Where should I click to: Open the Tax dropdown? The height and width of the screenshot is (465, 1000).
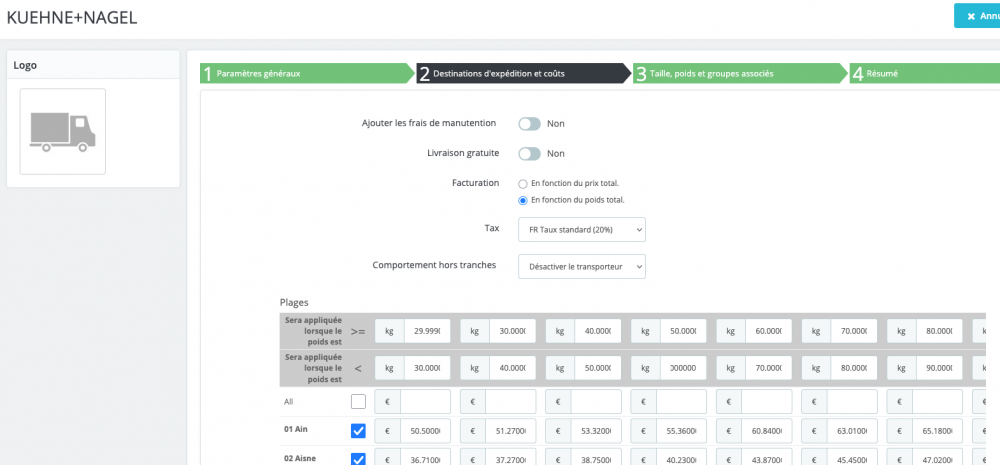coord(582,230)
